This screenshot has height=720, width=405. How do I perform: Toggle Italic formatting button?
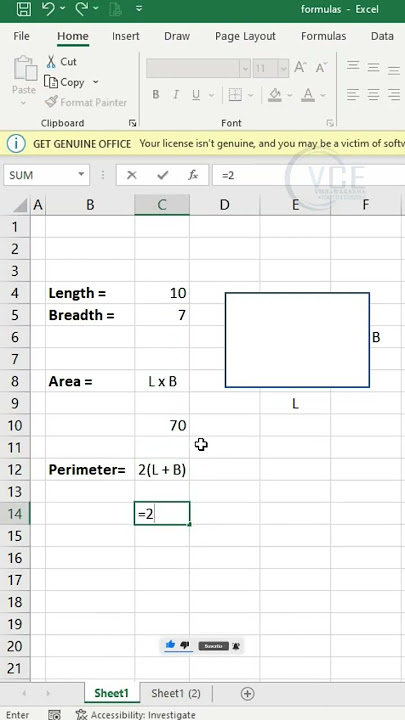[175, 95]
